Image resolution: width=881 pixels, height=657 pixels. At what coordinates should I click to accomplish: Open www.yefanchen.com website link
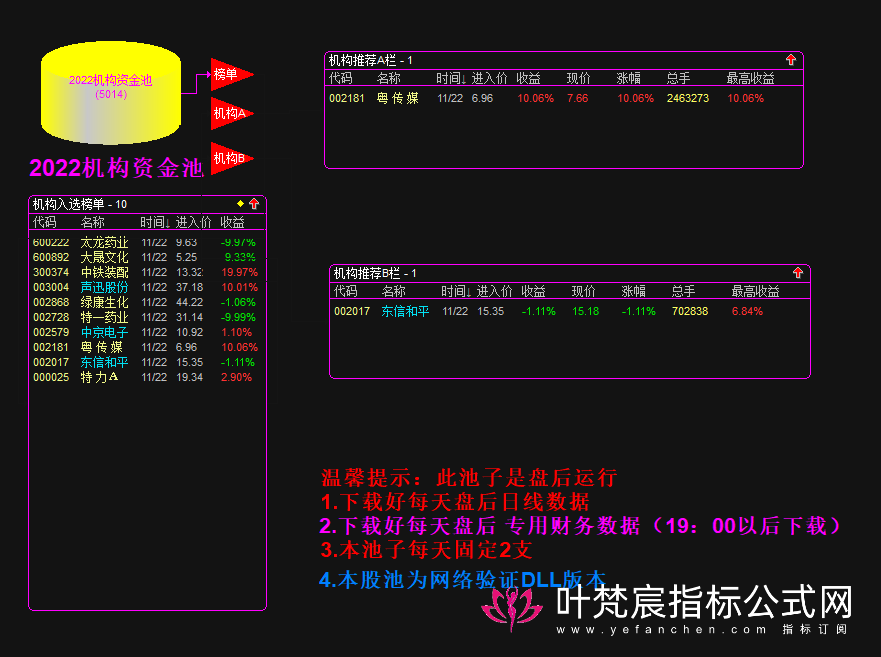click(x=661, y=629)
